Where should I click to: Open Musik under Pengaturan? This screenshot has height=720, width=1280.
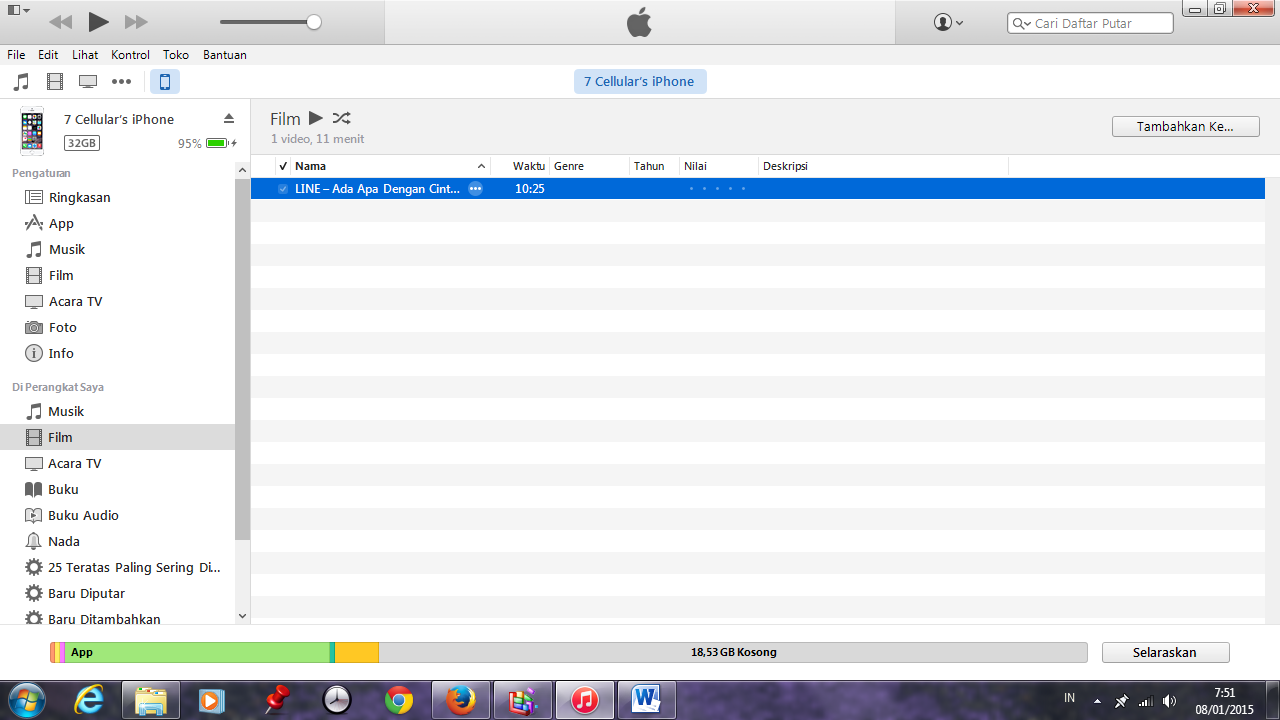coord(55,249)
